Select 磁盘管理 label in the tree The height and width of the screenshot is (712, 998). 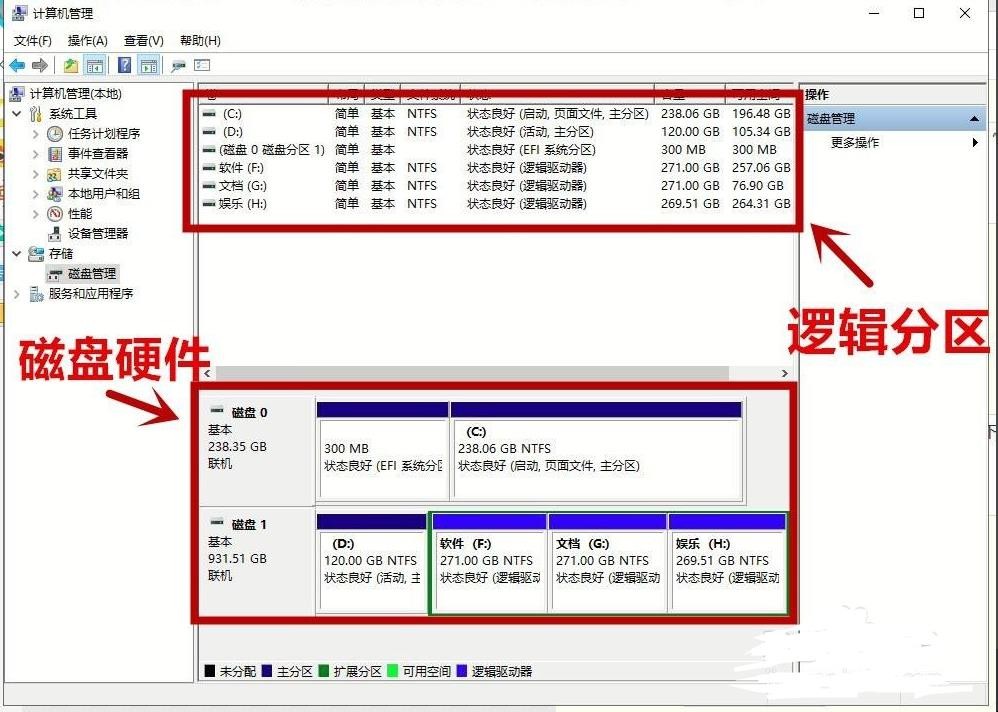[92, 274]
